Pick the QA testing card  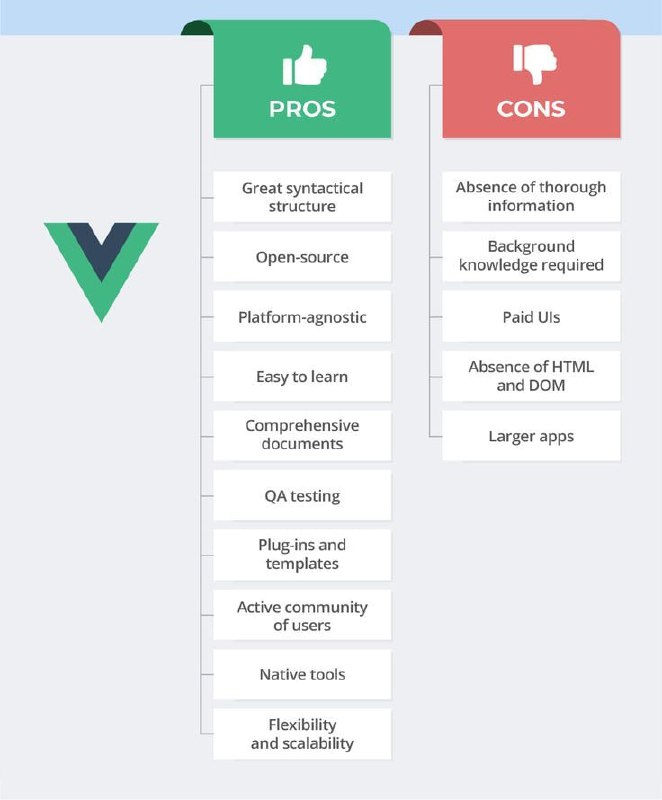[302, 495]
